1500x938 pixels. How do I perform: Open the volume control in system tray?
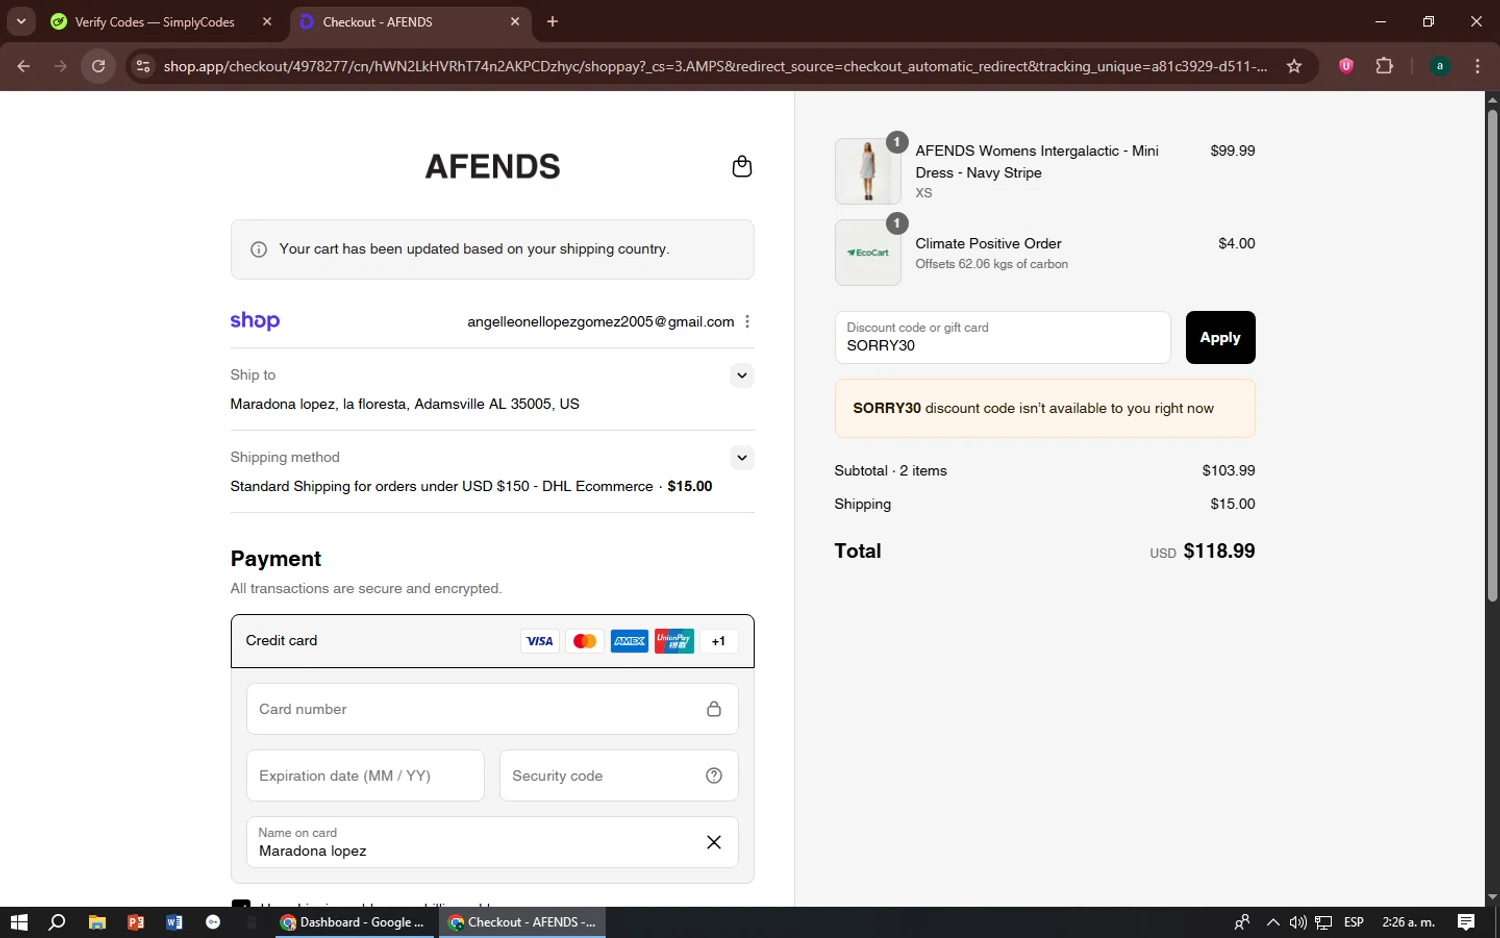point(1297,922)
